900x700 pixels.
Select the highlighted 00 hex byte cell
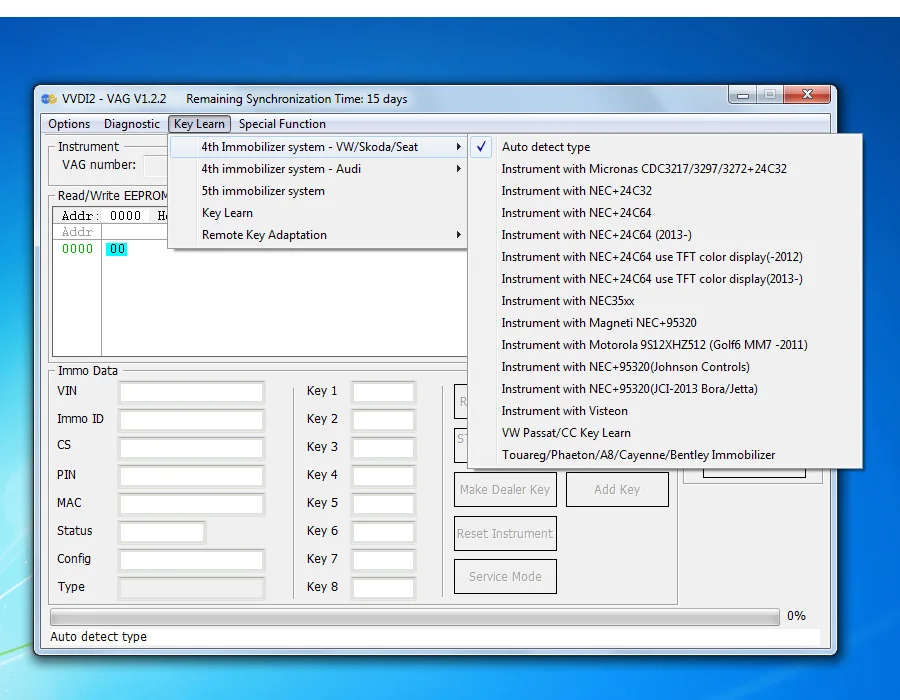coord(117,249)
